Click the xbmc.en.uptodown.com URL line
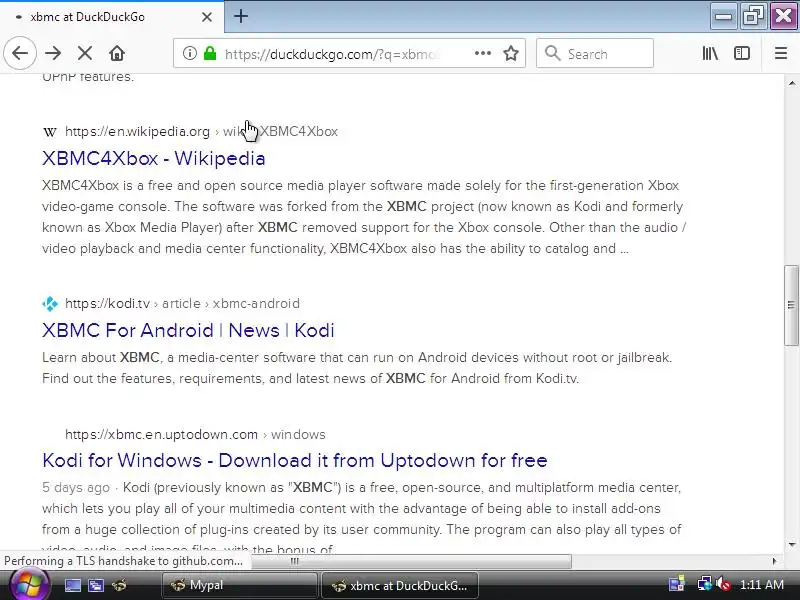This screenshot has height=600, width=800. click(195, 435)
